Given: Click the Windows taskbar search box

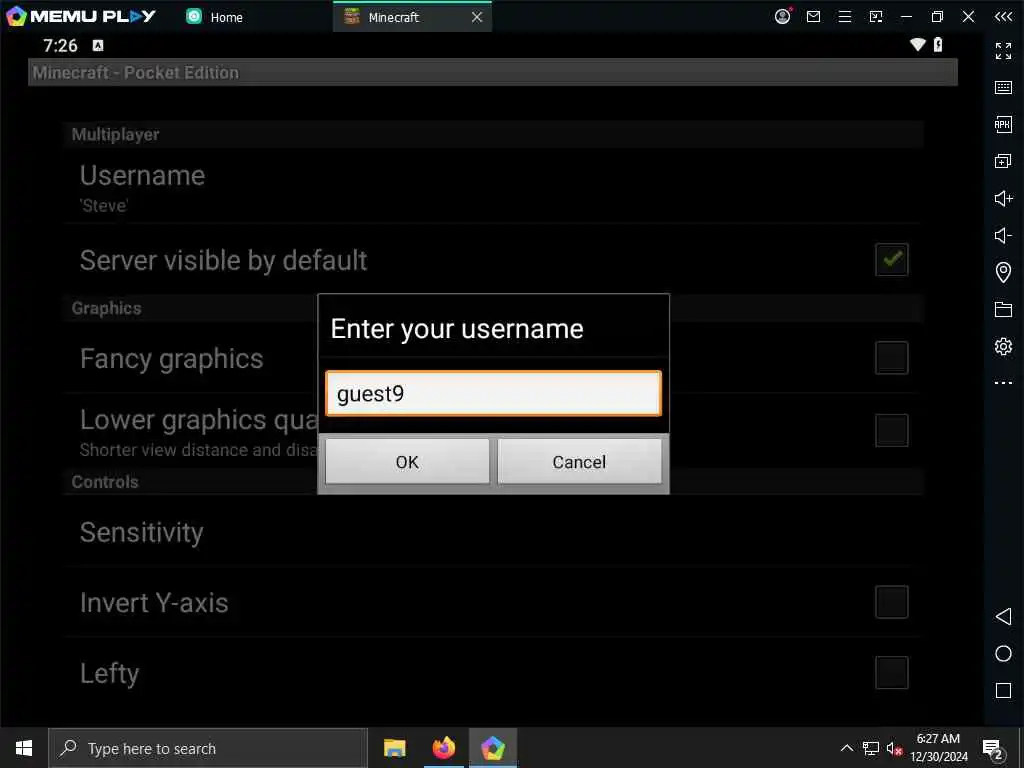Looking at the screenshot, I should [208, 748].
